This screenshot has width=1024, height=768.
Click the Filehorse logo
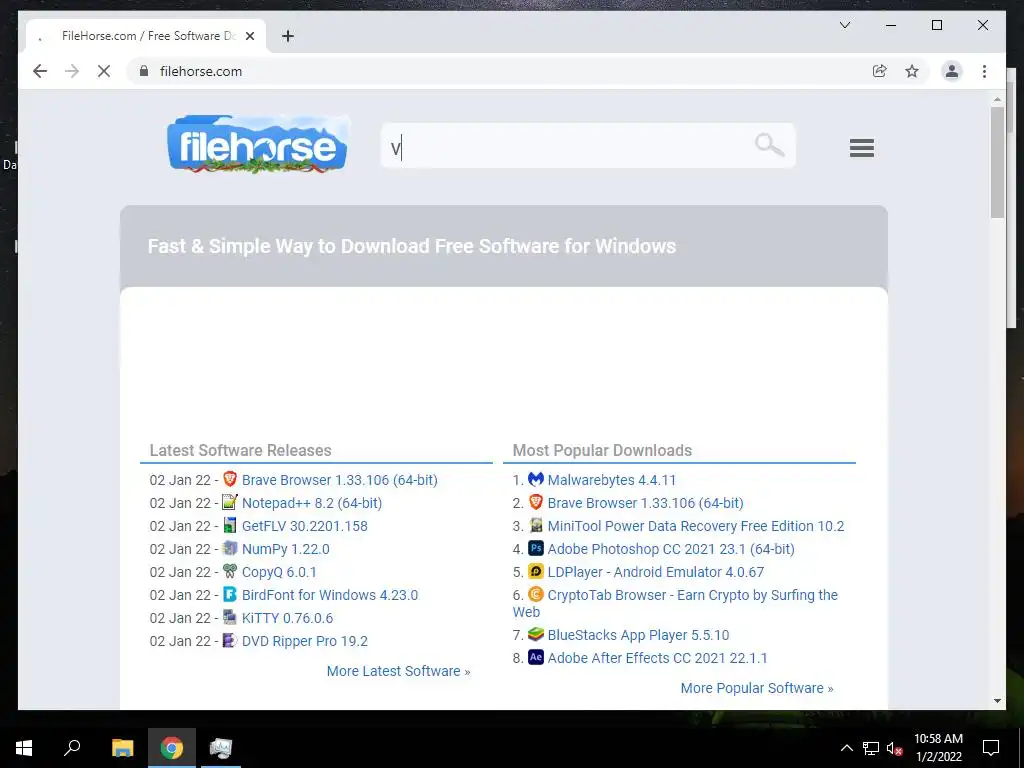click(257, 145)
